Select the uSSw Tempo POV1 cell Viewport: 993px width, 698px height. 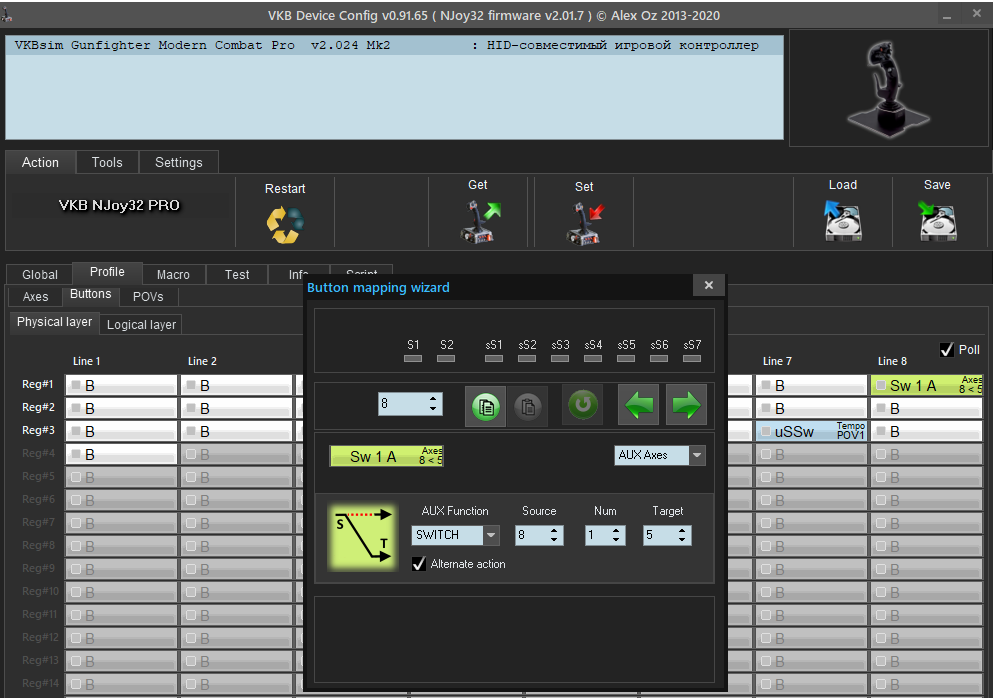coord(811,431)
